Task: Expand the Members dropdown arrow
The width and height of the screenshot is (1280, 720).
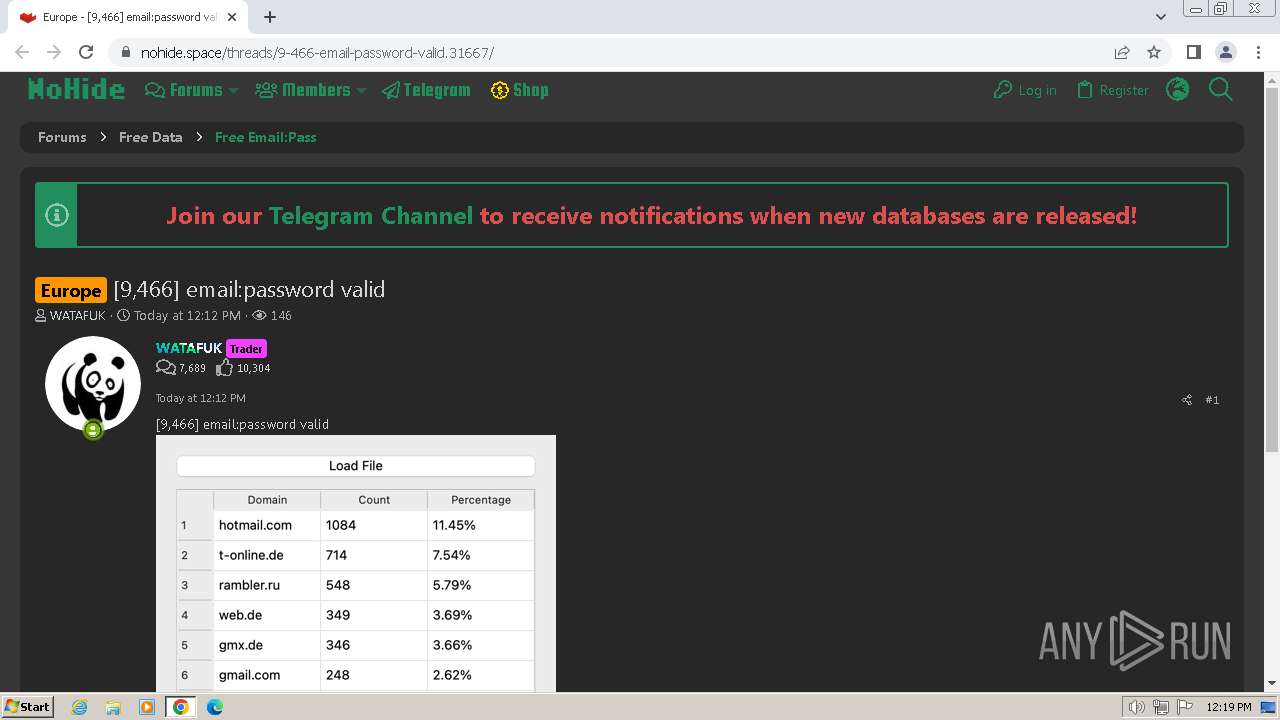Action: tap(361, 90)
